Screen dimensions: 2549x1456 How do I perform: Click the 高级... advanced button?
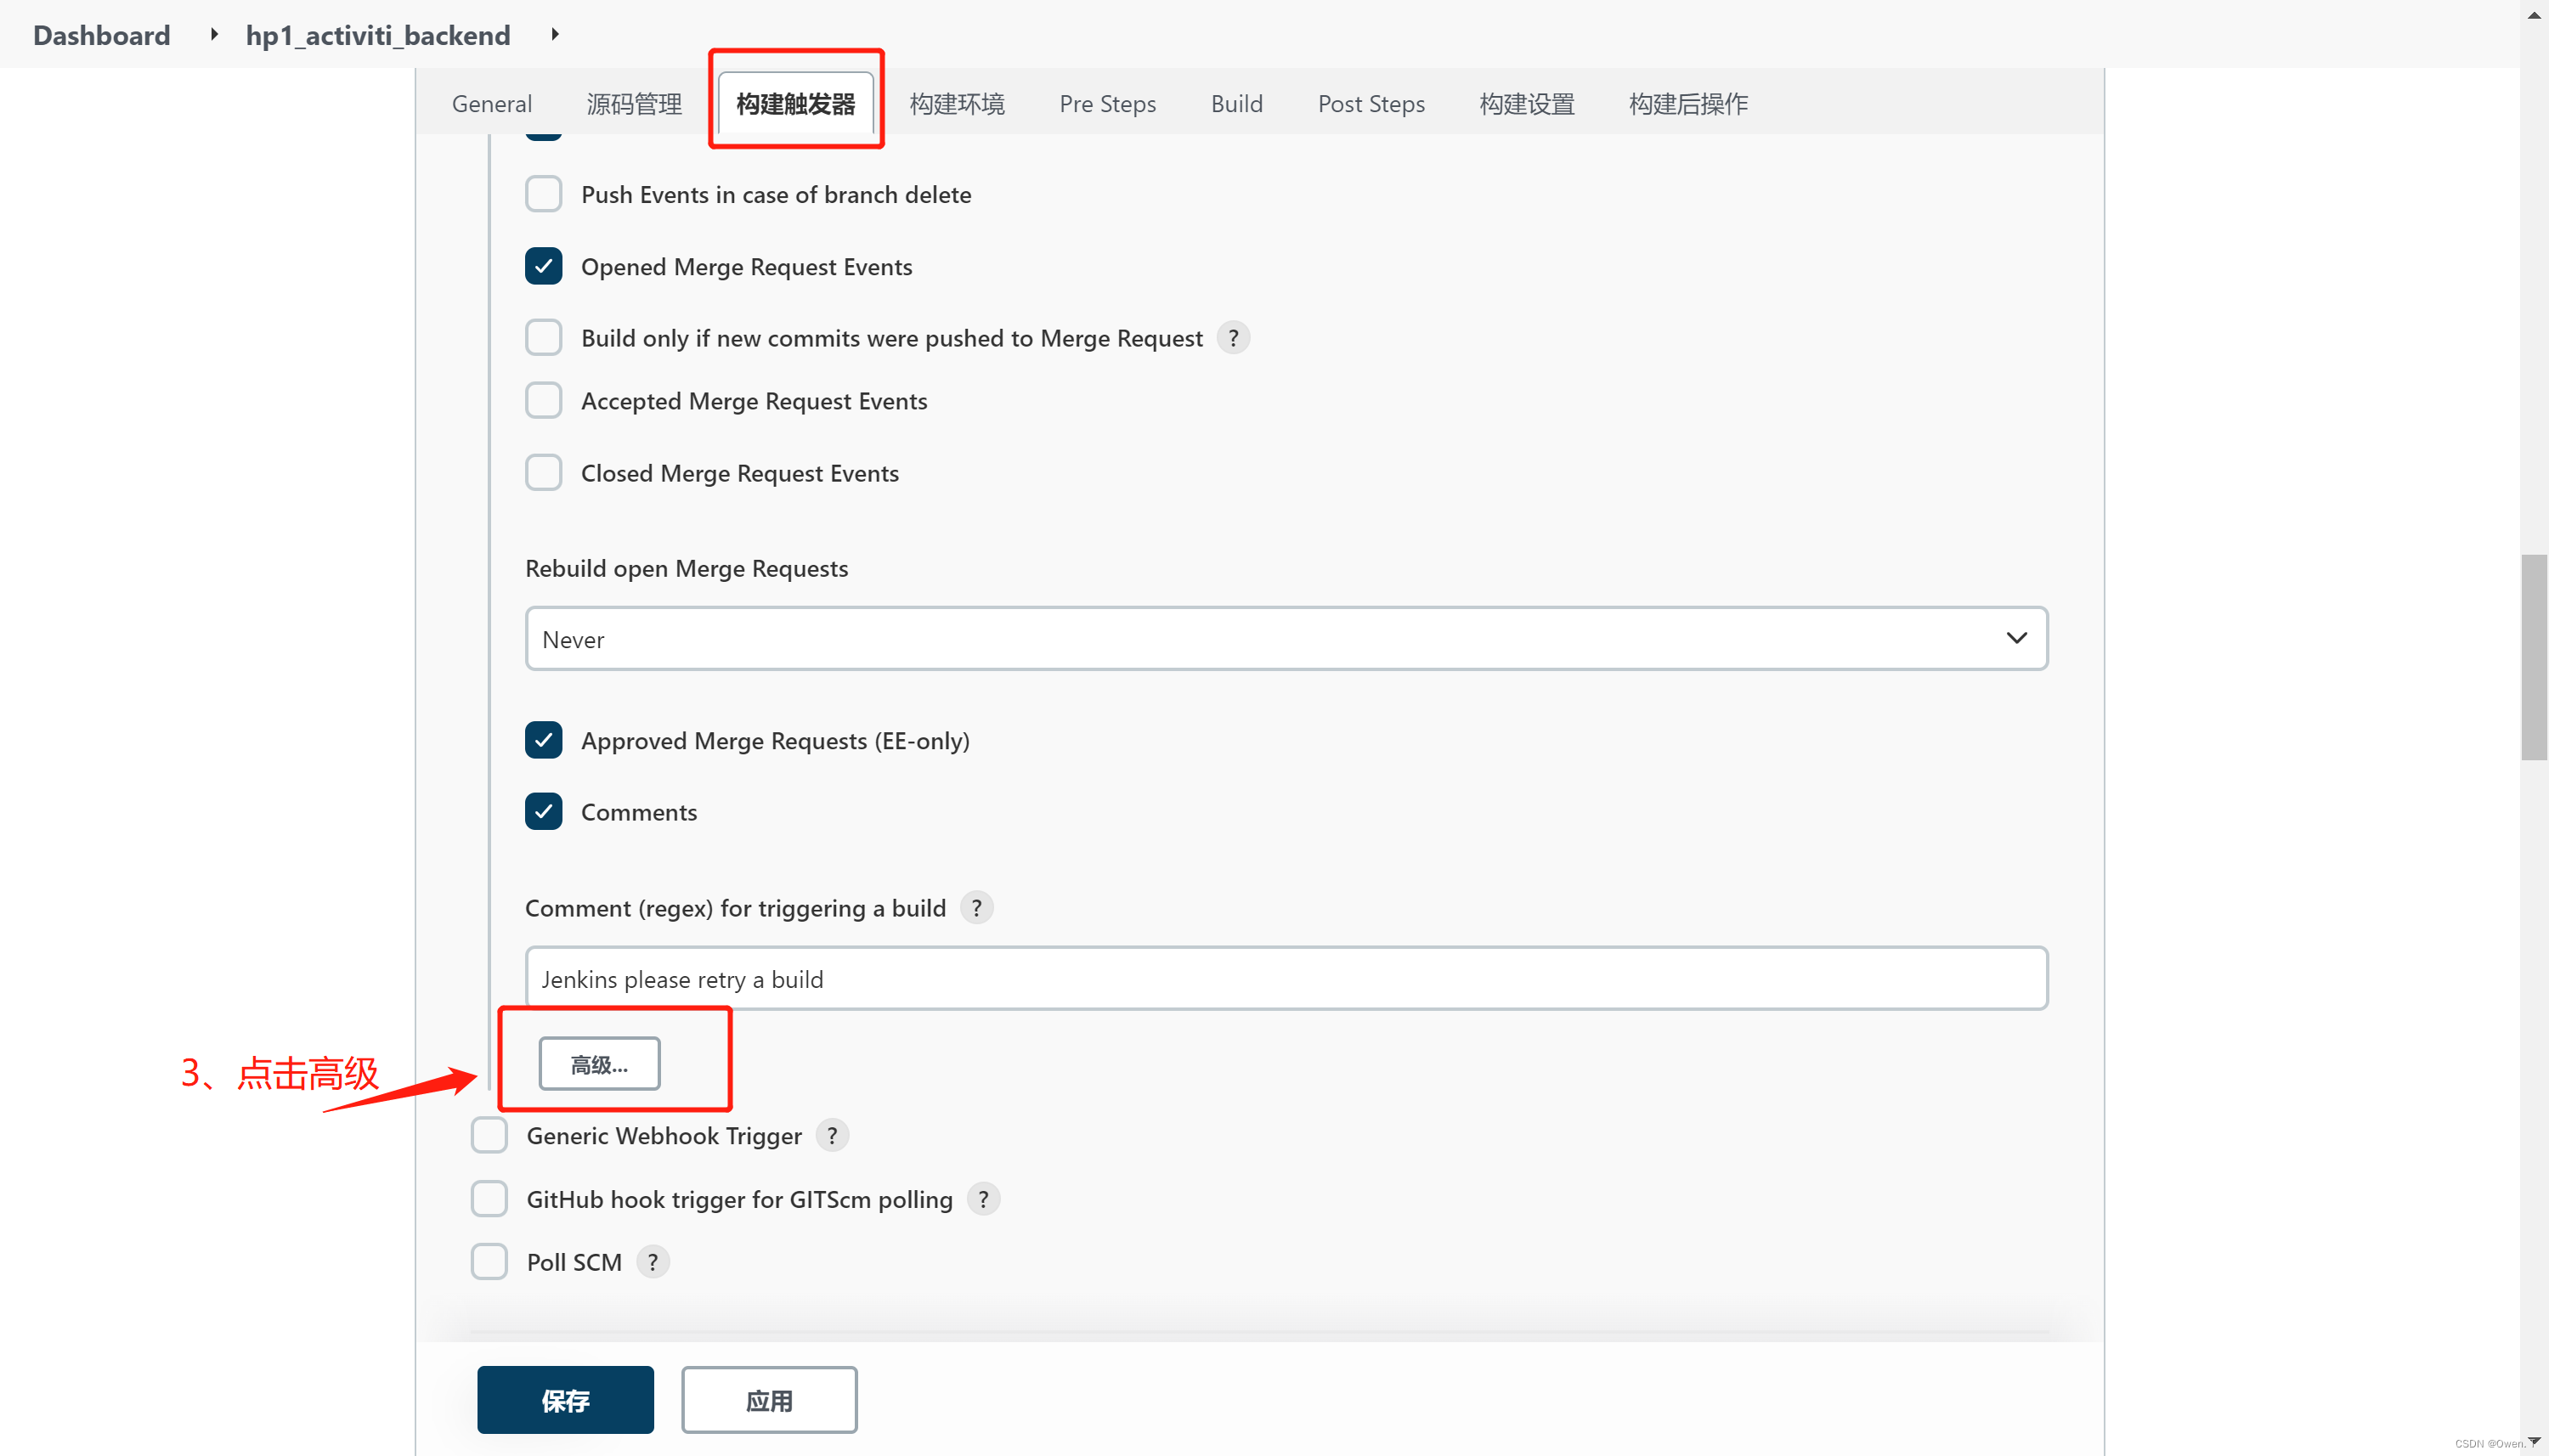click(599, 1064)
